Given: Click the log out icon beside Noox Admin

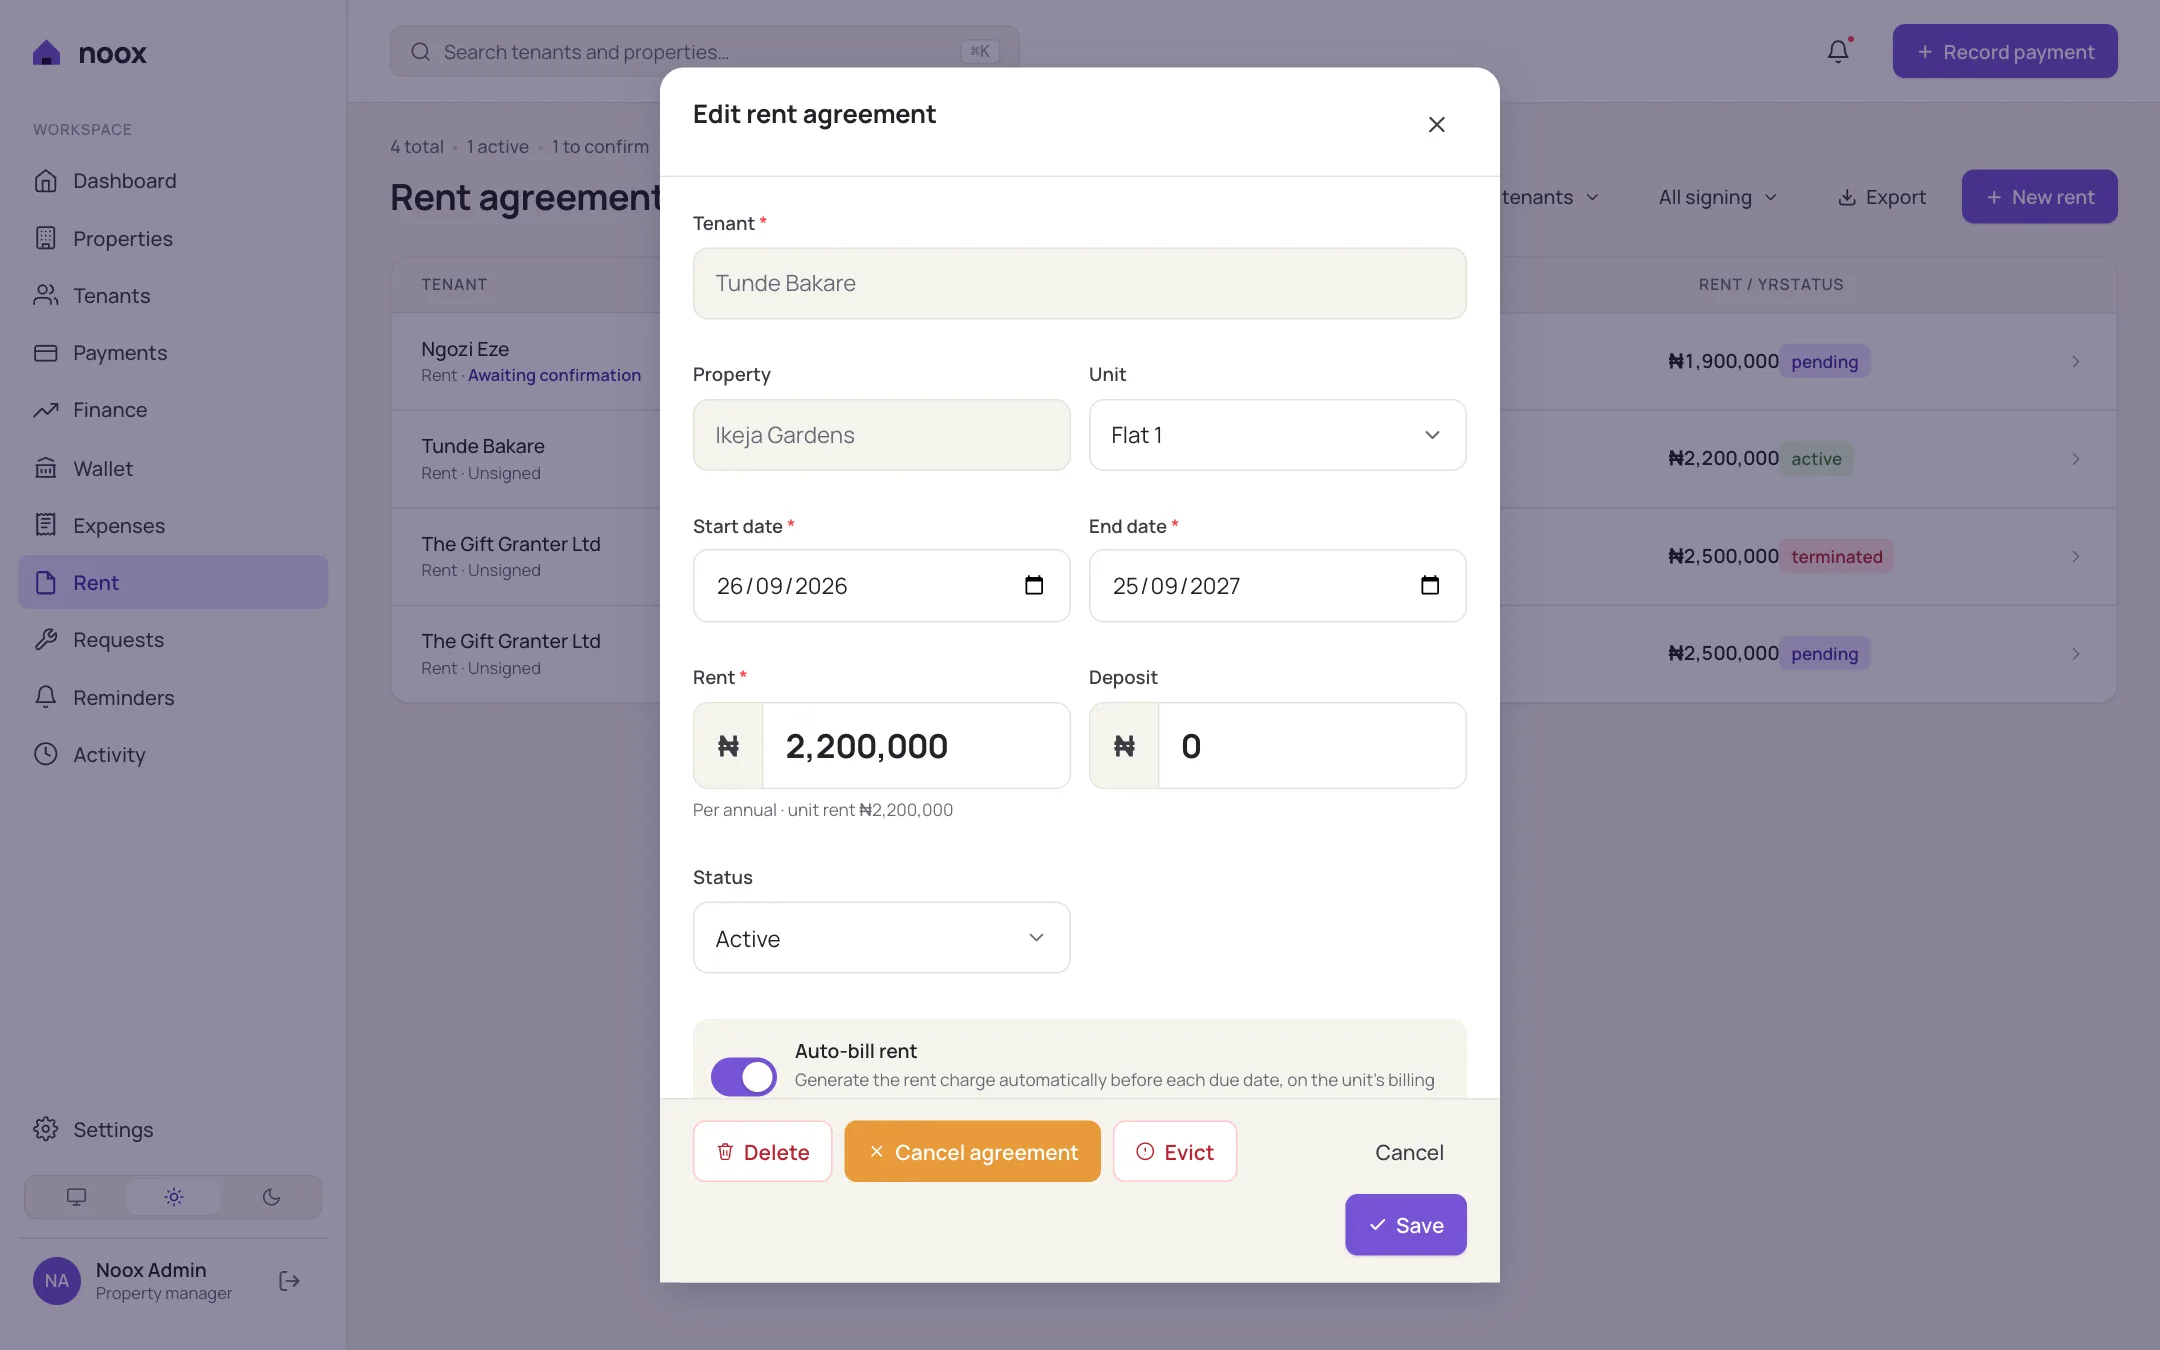Looking at the screenshot, I should coord(289,1281).
